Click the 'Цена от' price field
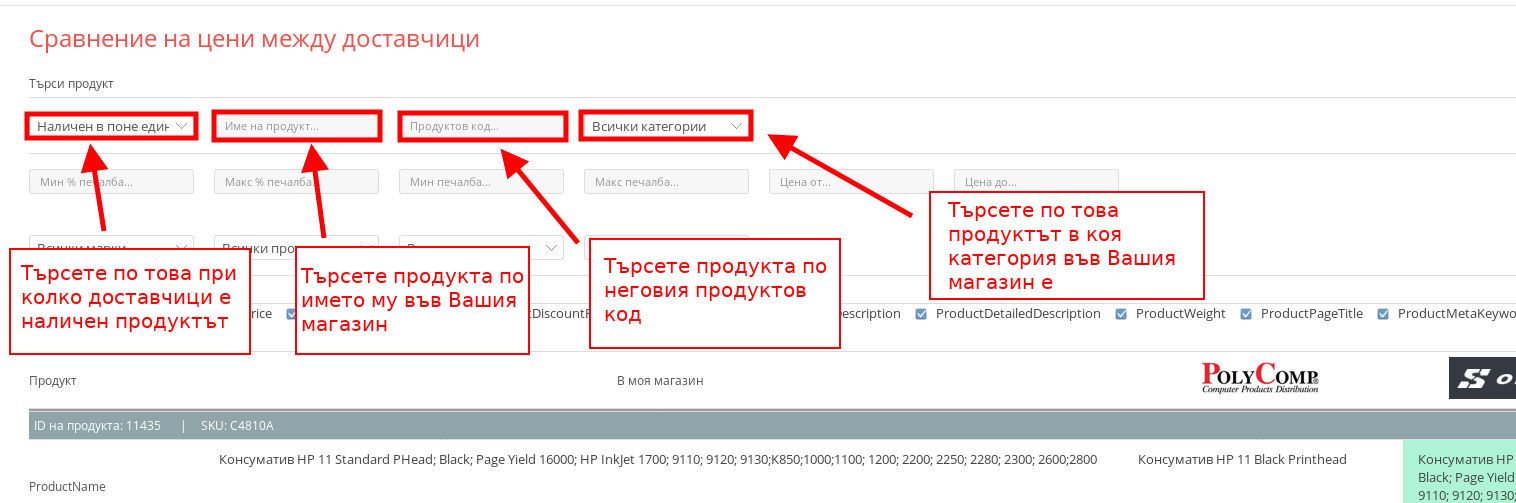The image size is (1516, 503). tap(851, 182)
